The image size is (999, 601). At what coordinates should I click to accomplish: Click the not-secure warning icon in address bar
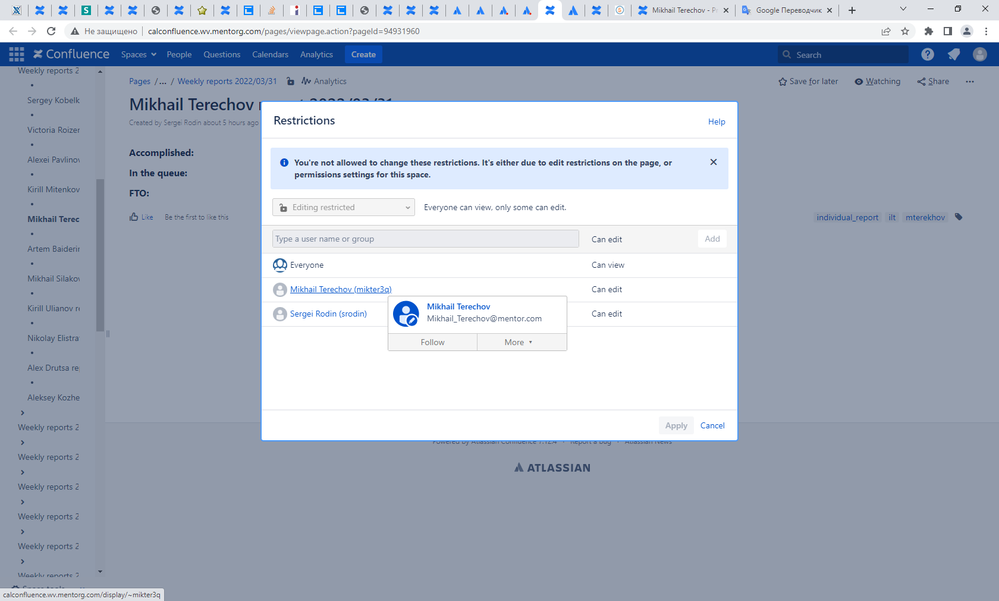click(x=75, y=31)
